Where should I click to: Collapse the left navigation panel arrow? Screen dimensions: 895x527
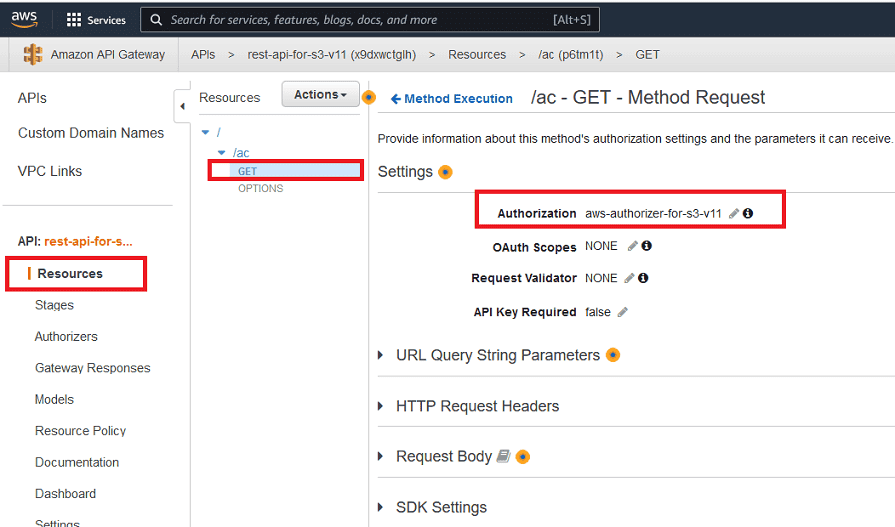pos(182,106)
